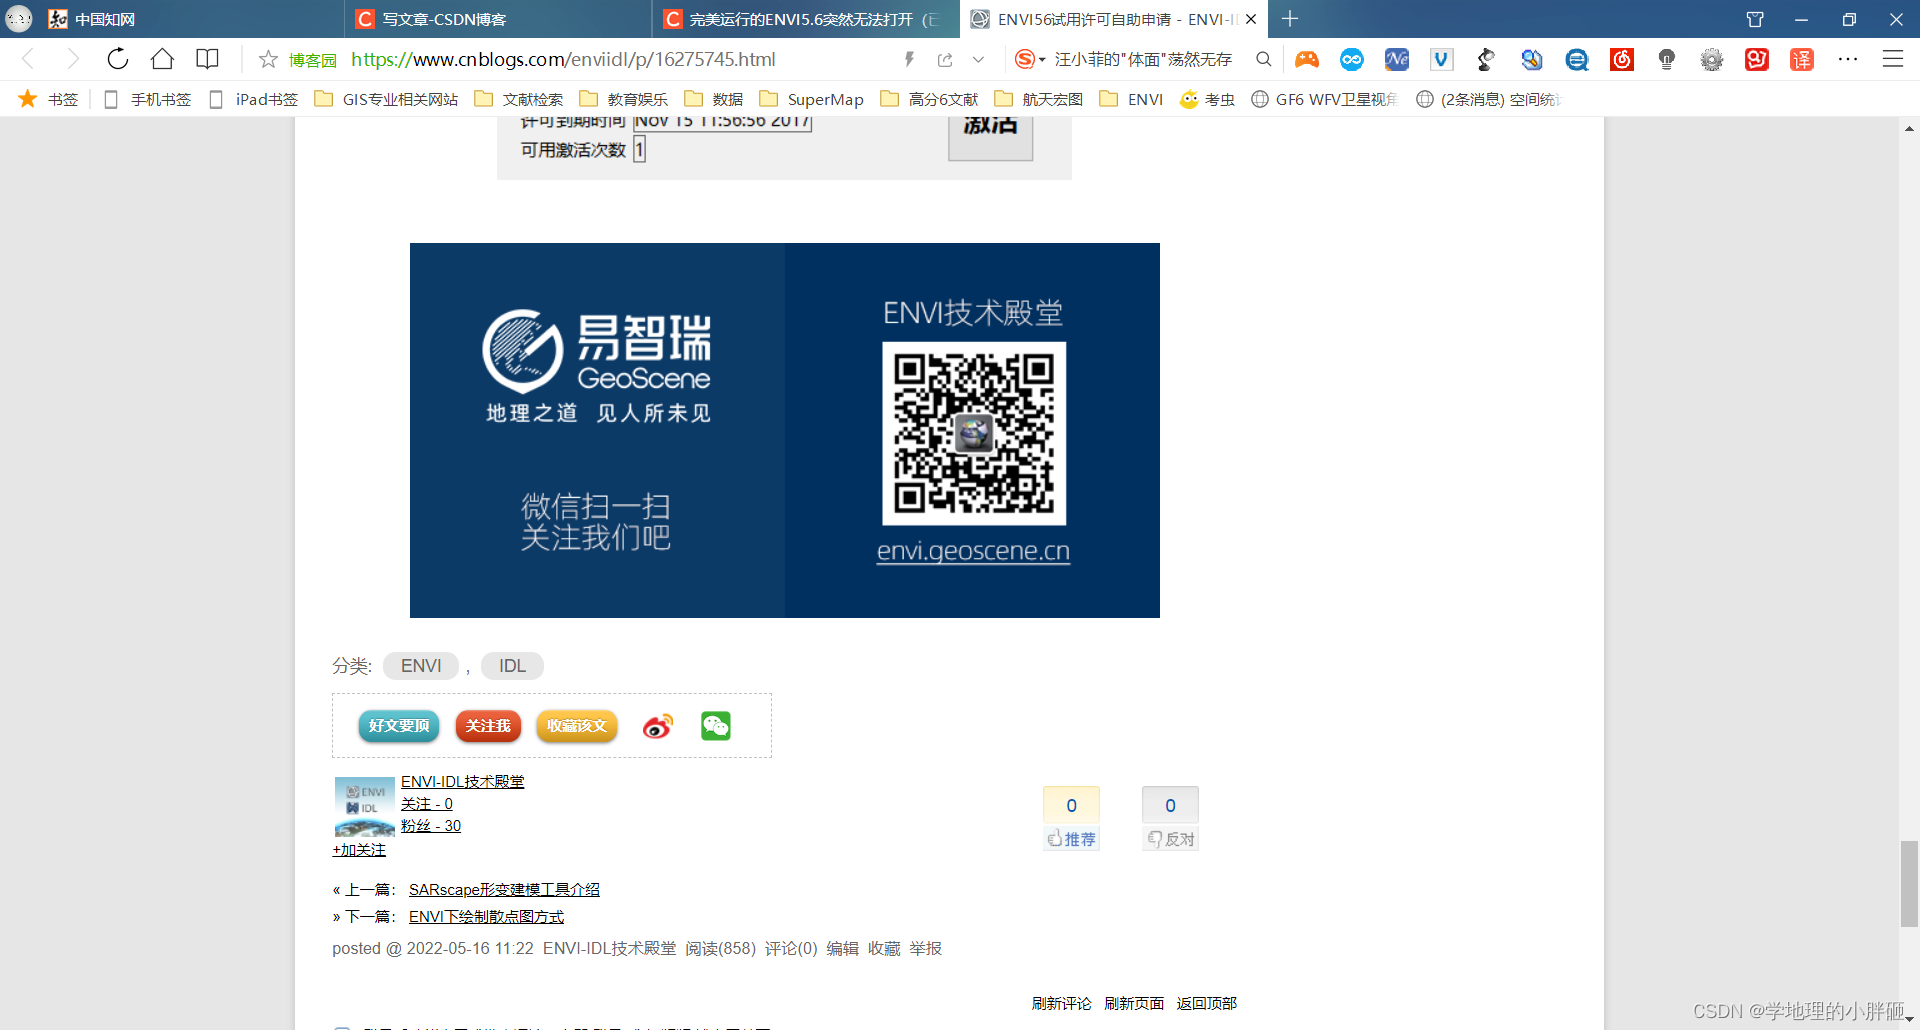Open the 考虫 bookmark
Viewport: 1920px width, 1030px height.
1208,99
